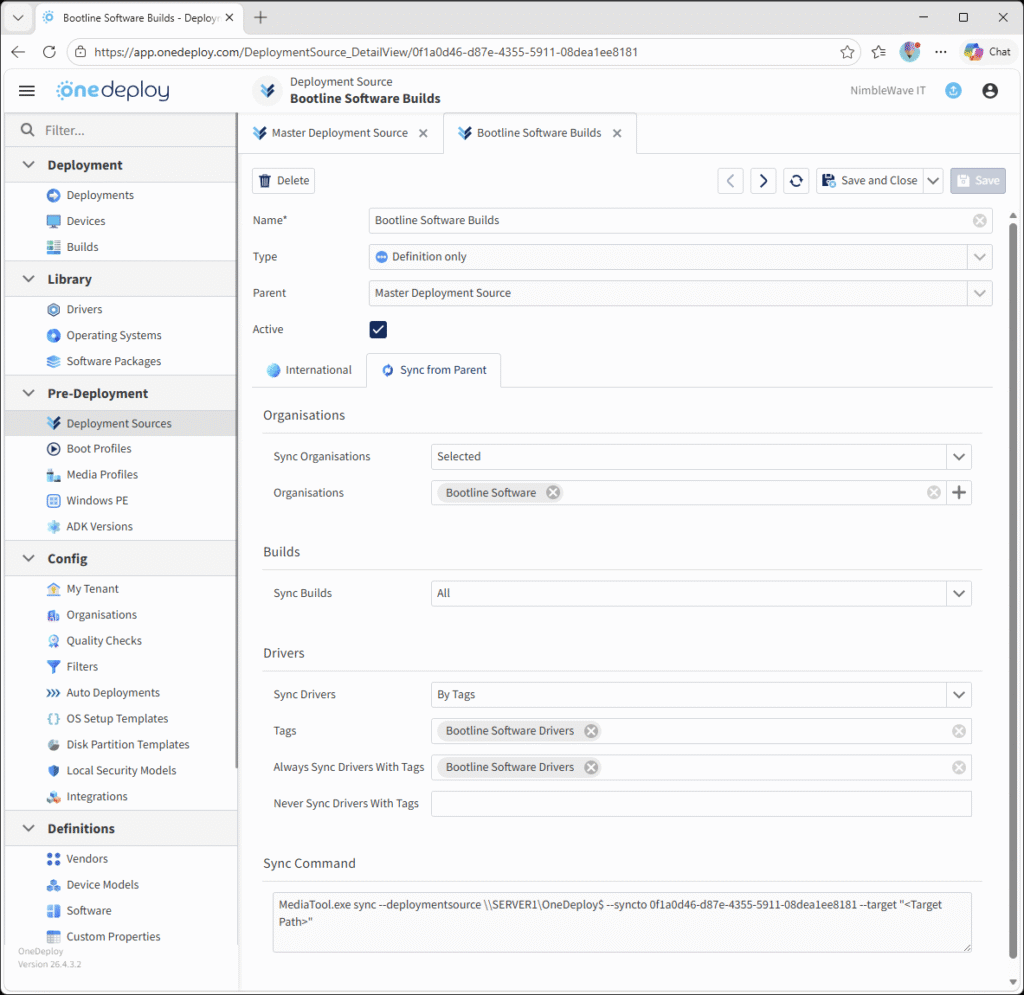Open Local Security Models in the sidebar
The width and height of the screenshot is (1024, 995).
click(x=121, y=770)
